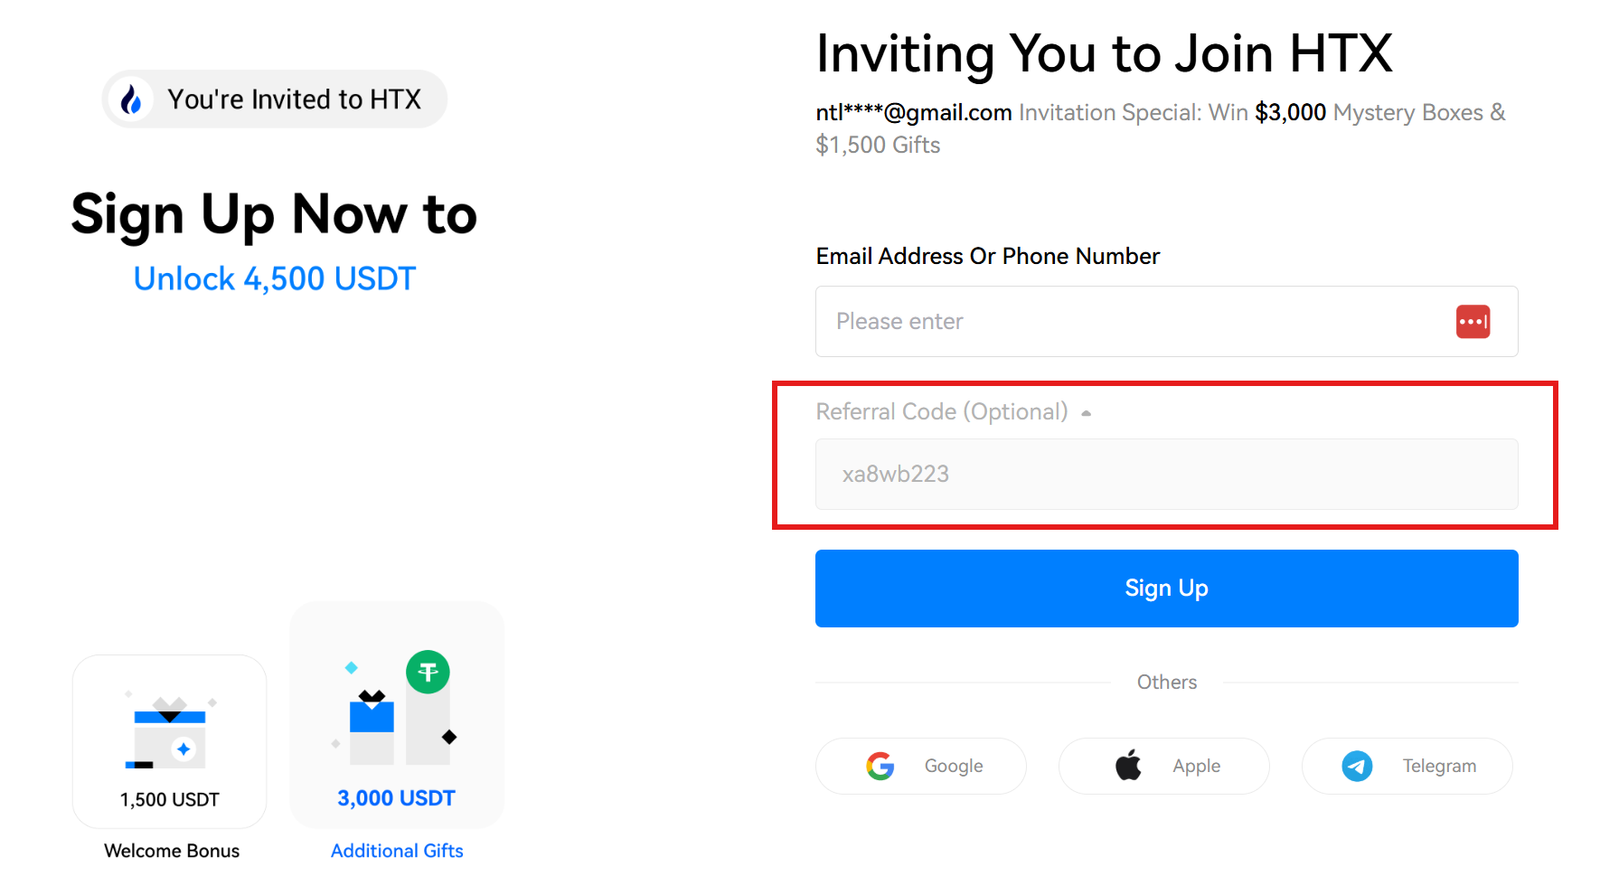Sign up with Google option
This screenshot has width=1600, height=895.
[920, 765]
